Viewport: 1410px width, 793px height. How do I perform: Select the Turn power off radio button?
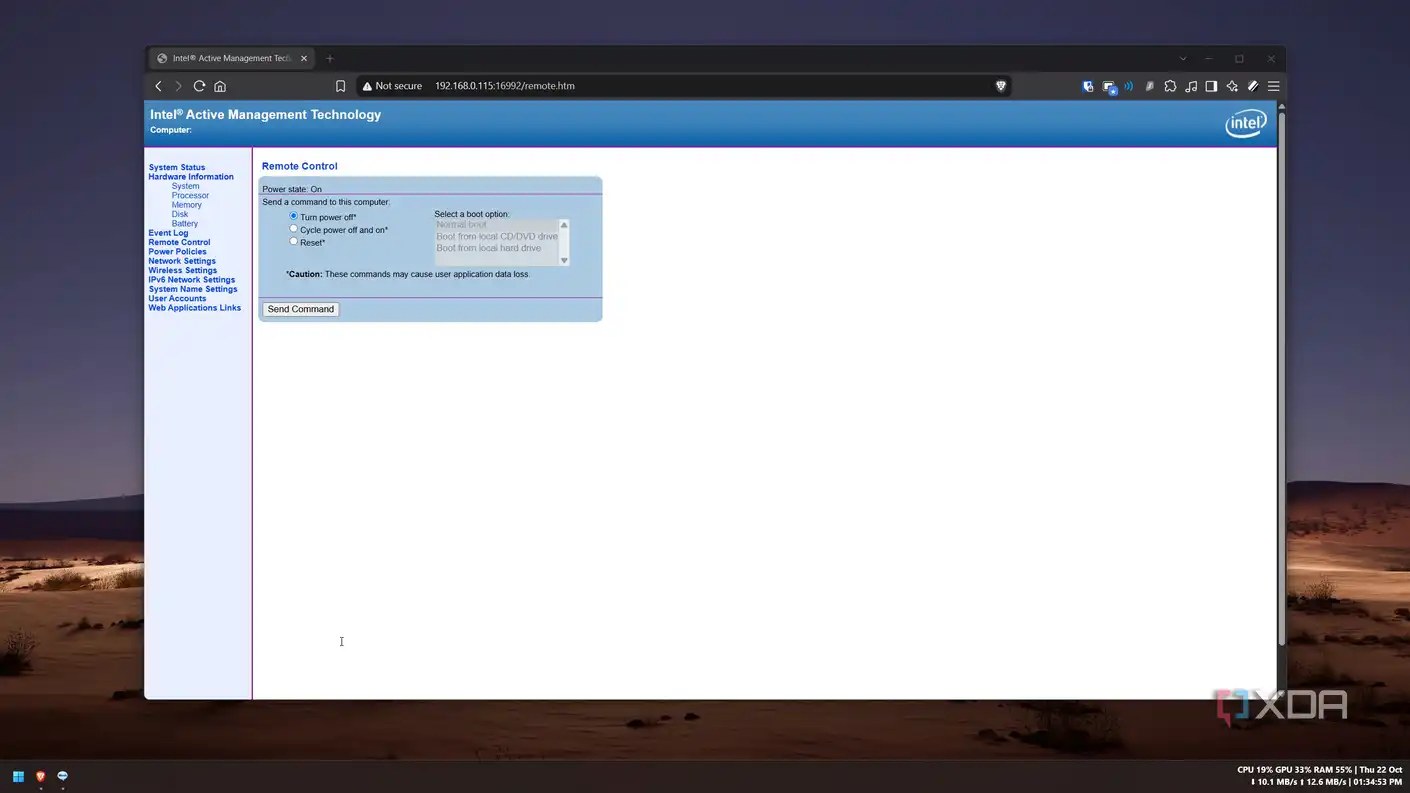point(293,216)
